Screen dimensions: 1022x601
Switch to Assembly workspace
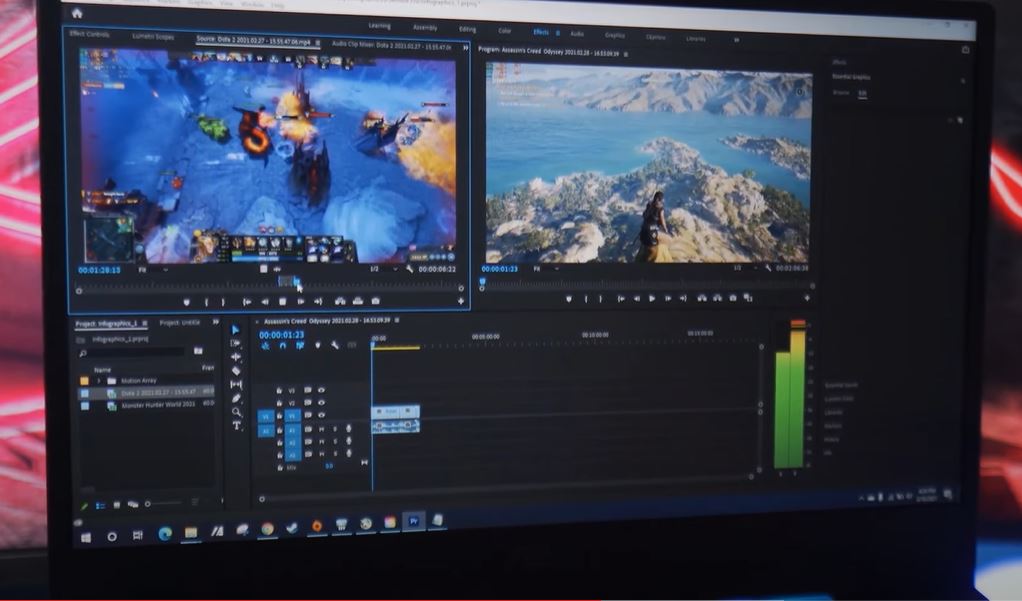[x=425, y=27]
